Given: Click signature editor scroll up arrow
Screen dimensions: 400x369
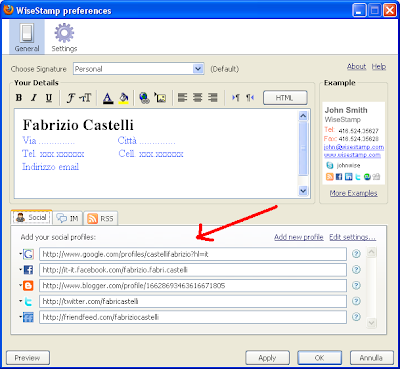Looking at the screenshot, I should point(303,116).
